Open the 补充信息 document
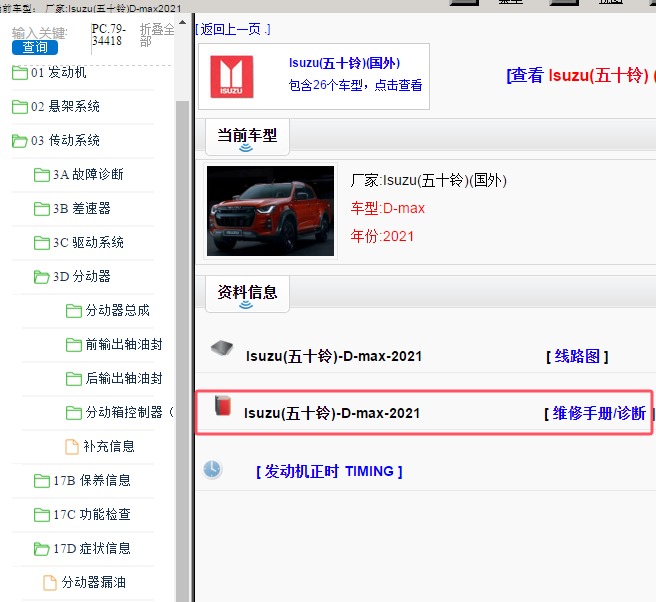656x602 pixels. point(109,446)
